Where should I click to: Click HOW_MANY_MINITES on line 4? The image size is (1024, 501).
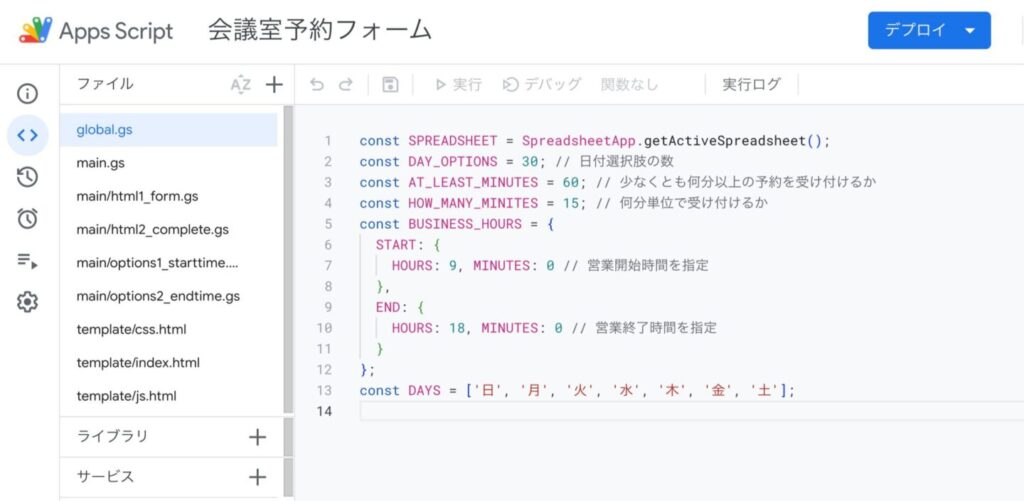pyautogui.click(x=473, y=203)
